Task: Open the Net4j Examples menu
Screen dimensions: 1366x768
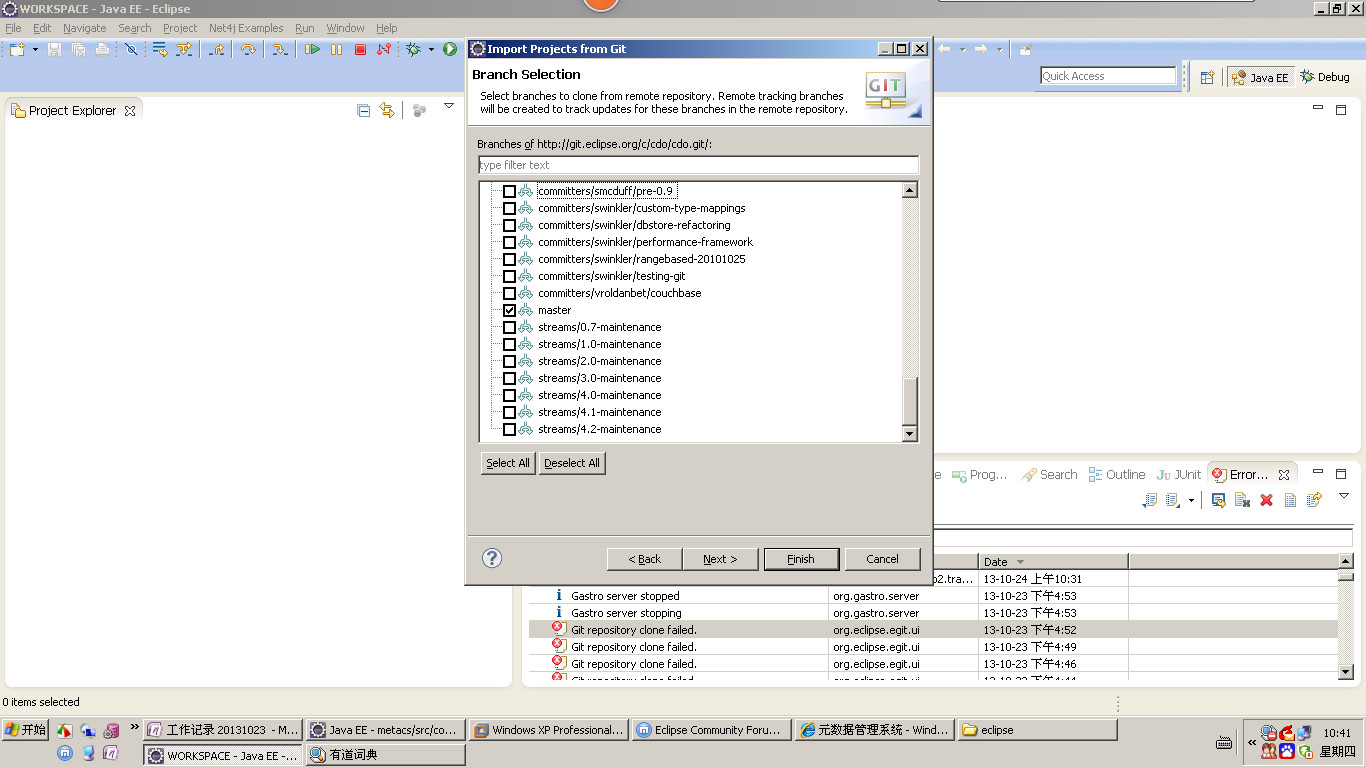Action: tap(246, 28)
